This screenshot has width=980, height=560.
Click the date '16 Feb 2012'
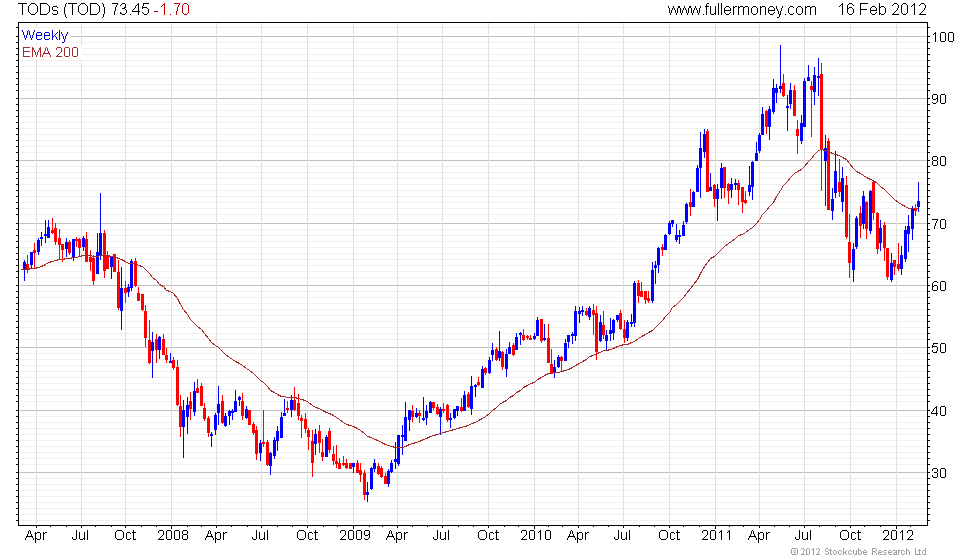(x=882, y=9)
